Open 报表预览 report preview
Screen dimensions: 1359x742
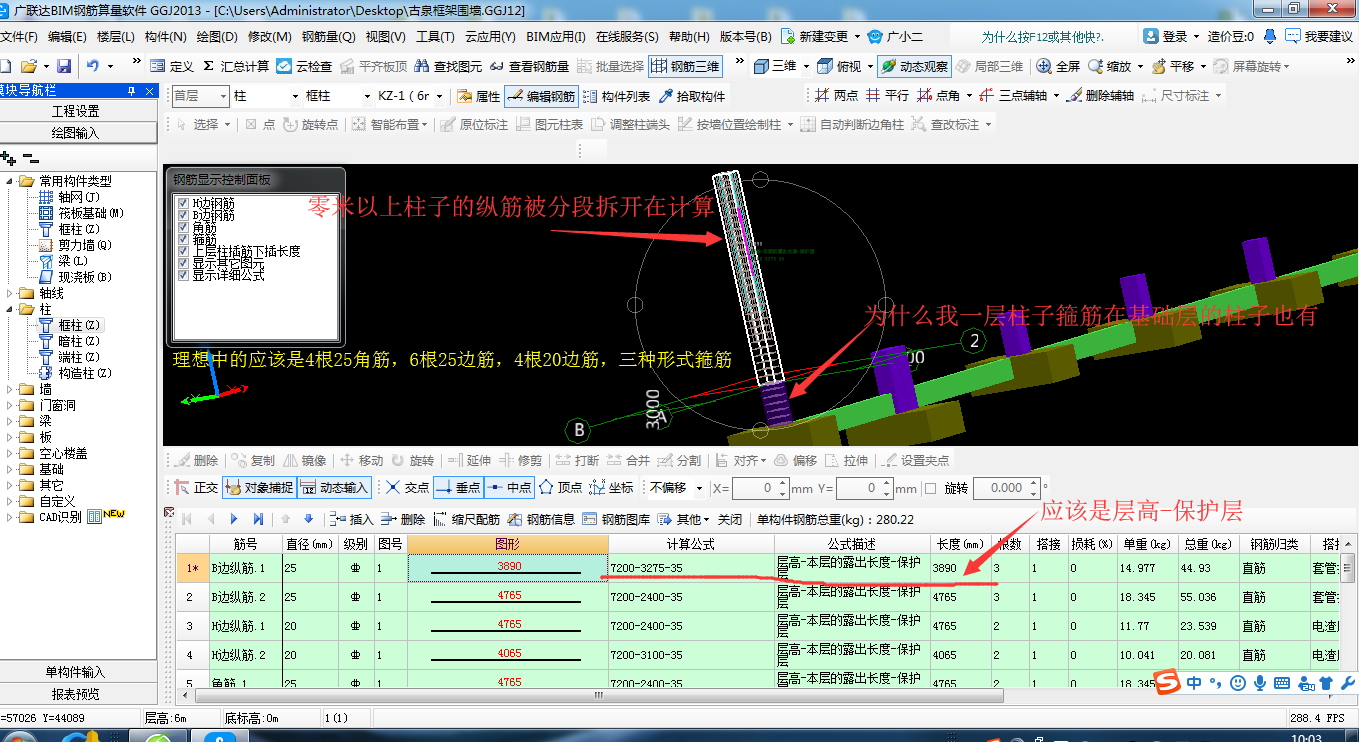pyautogui.click(x=77, y=694)
